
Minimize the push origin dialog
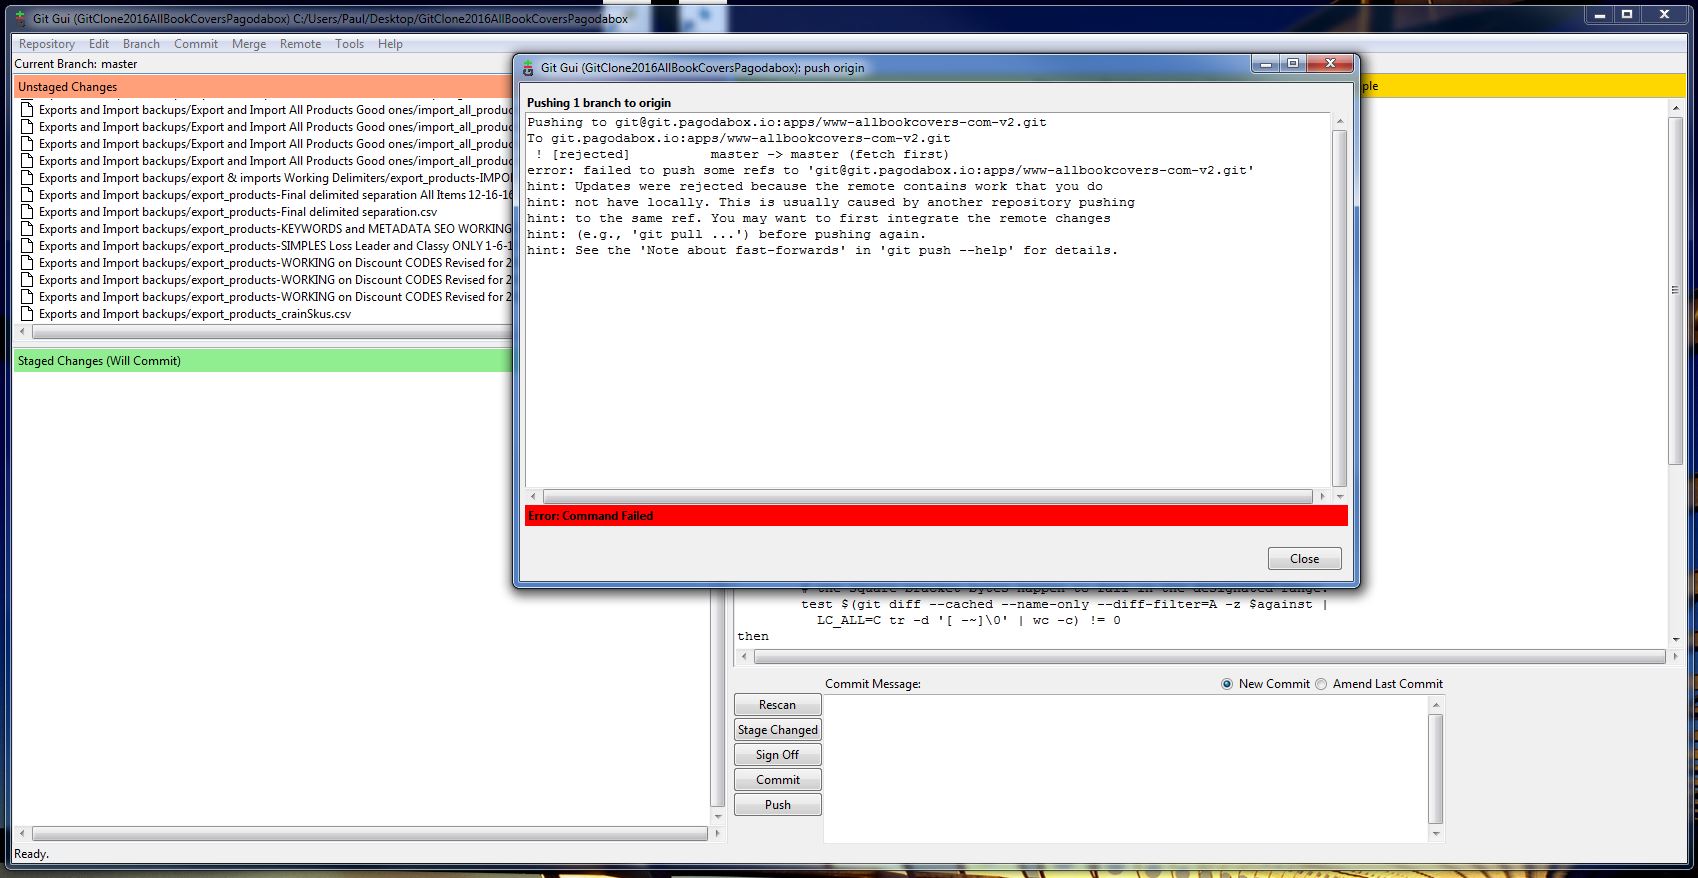[1266, 64]
